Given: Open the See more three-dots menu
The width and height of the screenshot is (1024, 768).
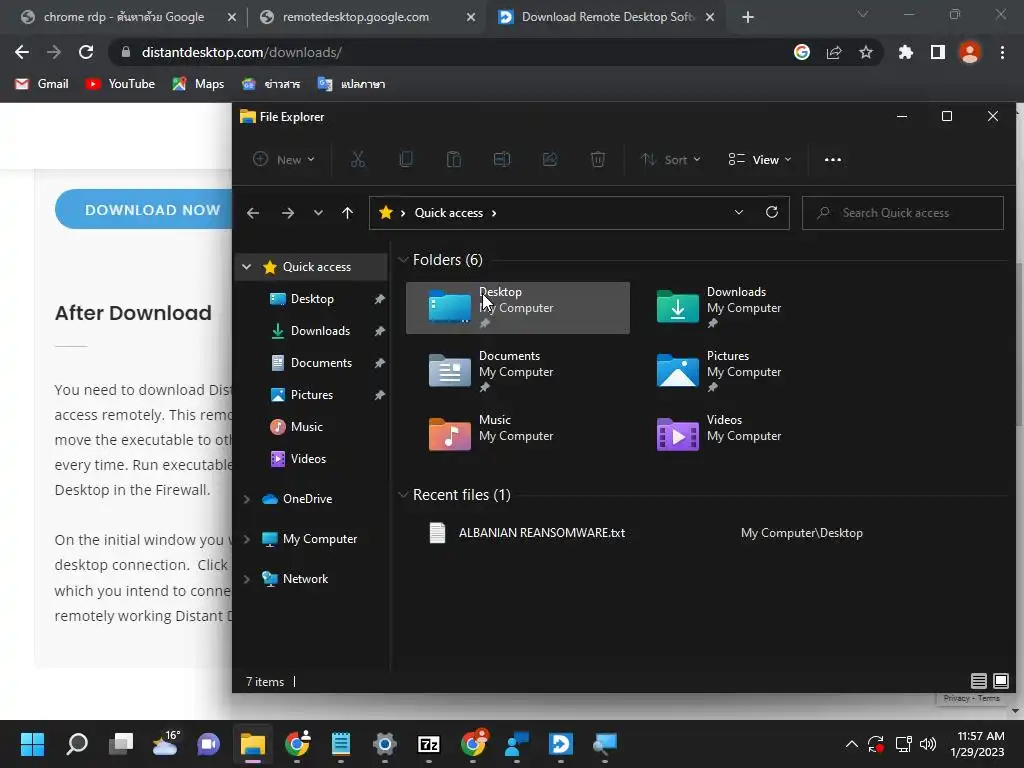Looking at the screenshot, I should pos(833,159).
